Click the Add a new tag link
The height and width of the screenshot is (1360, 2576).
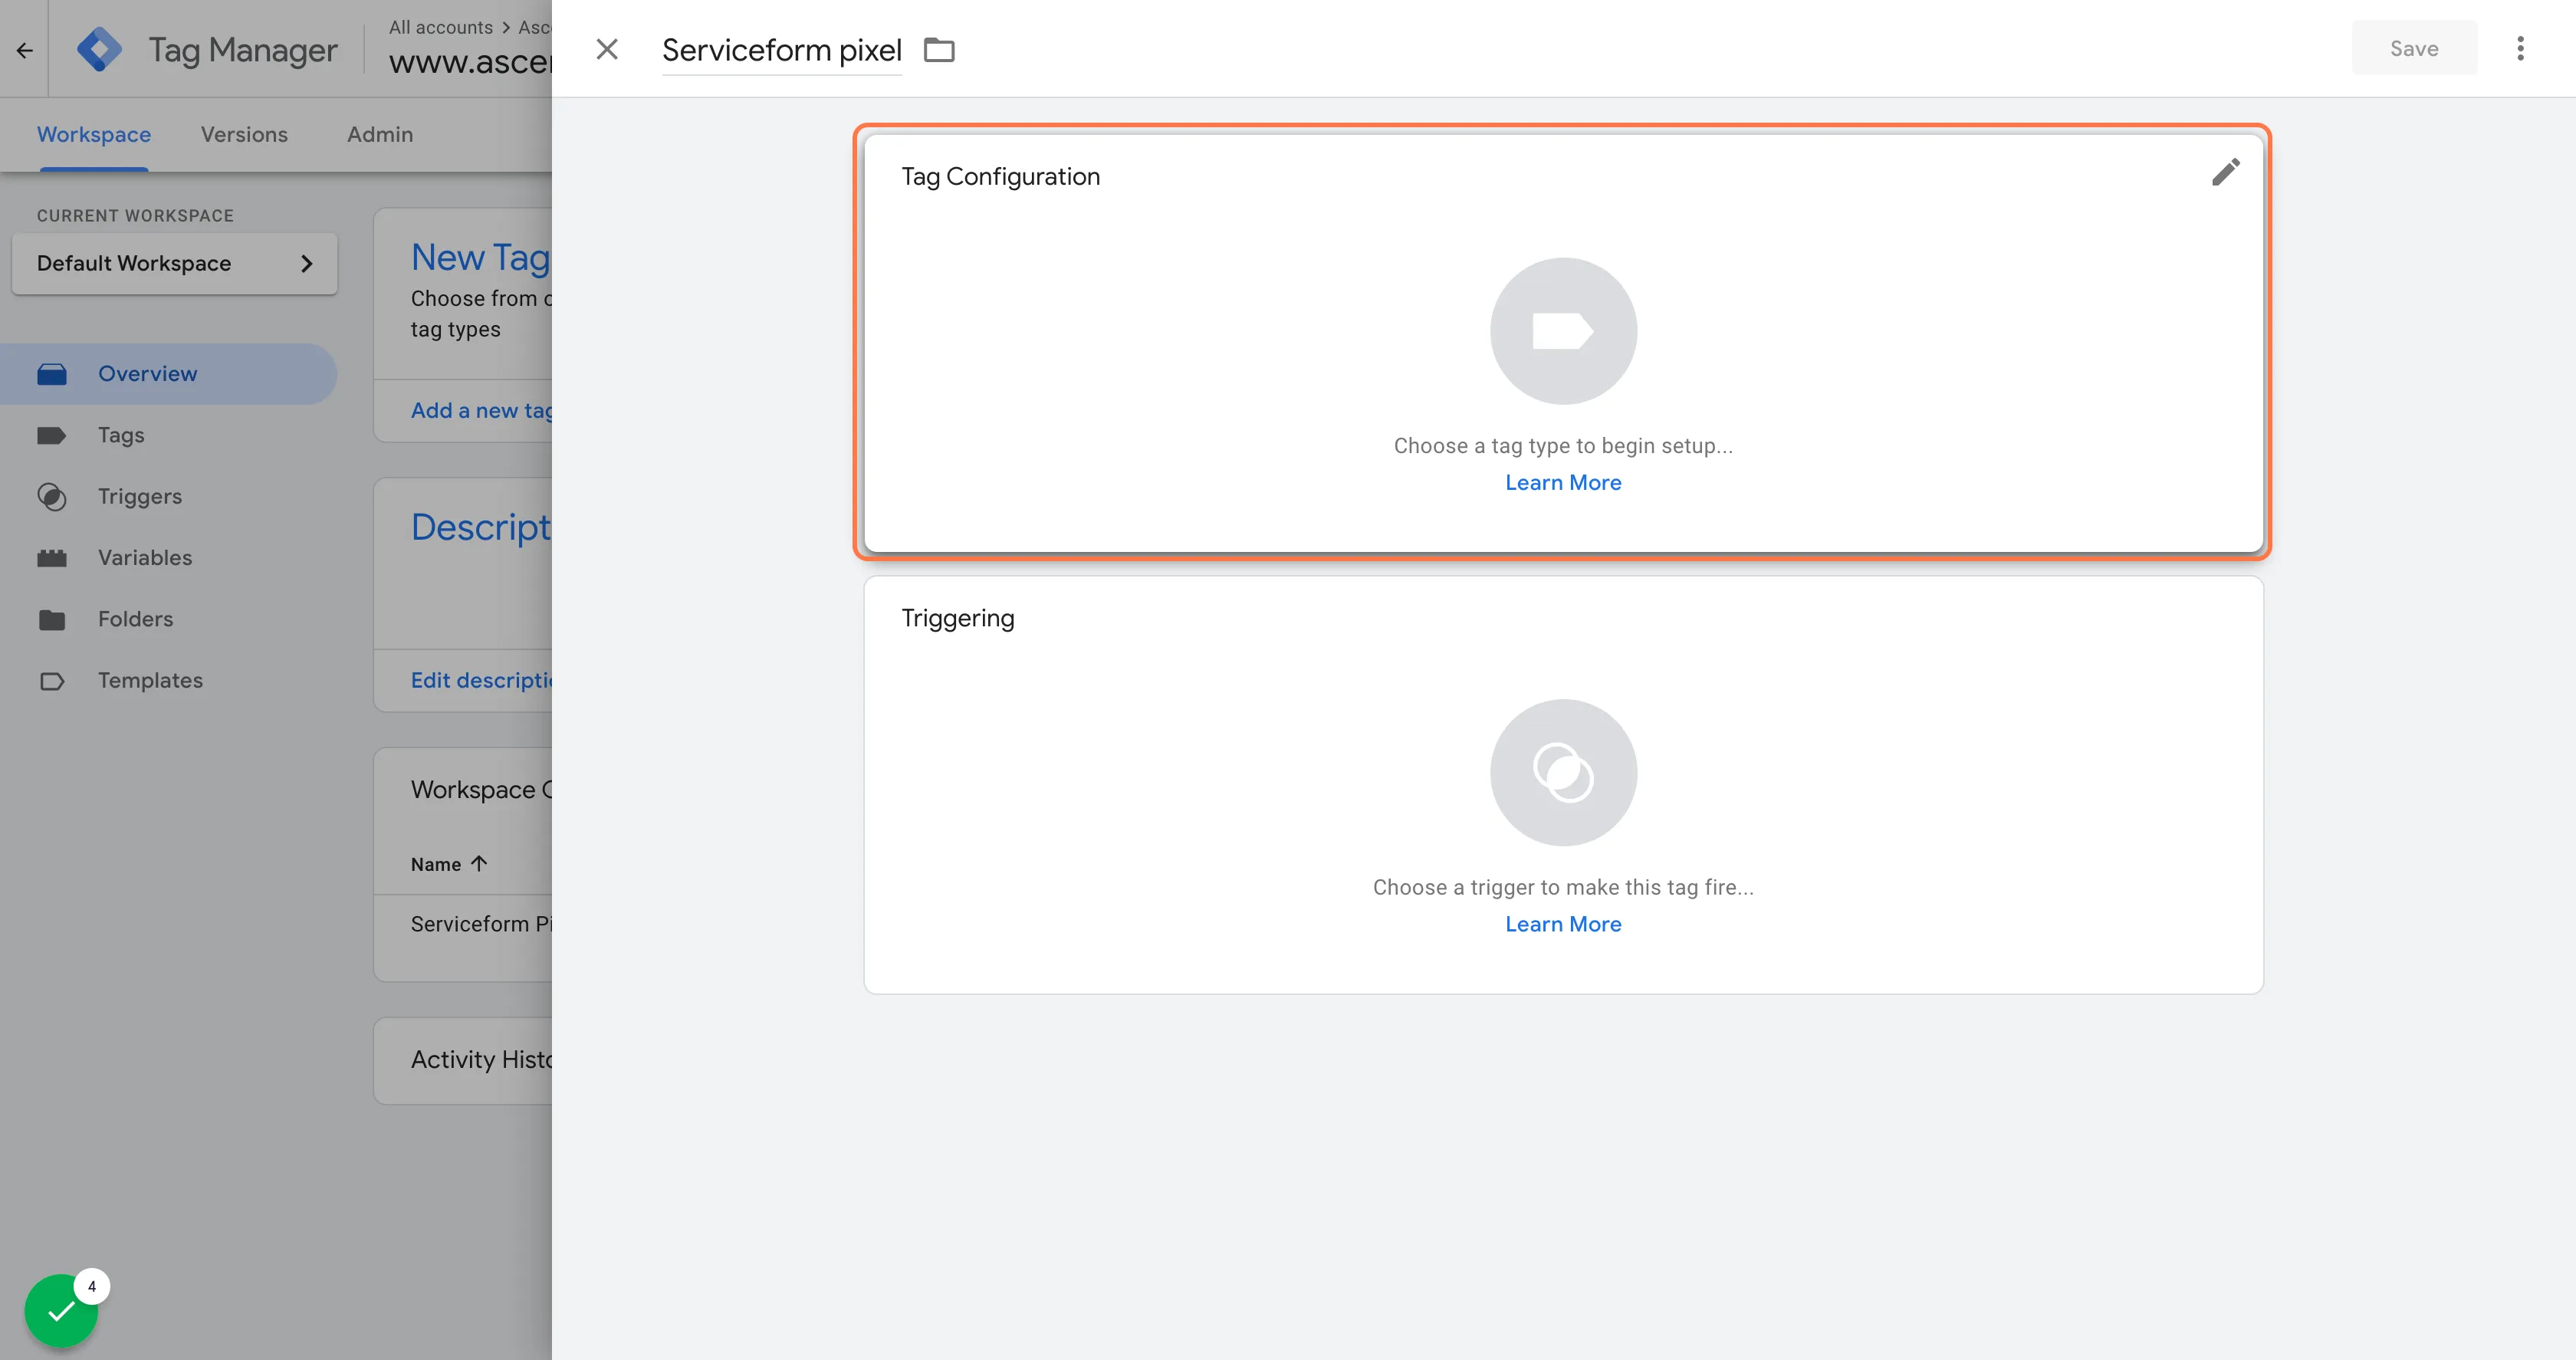(481, 410)
